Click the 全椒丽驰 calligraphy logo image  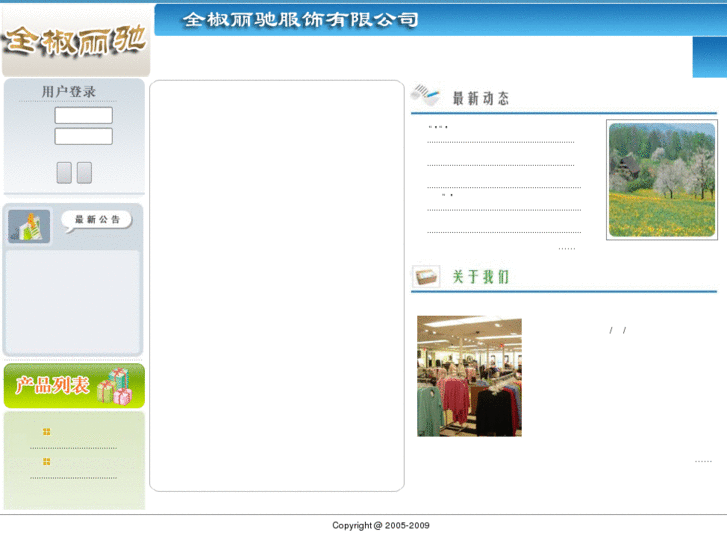(x=76, y=41)
